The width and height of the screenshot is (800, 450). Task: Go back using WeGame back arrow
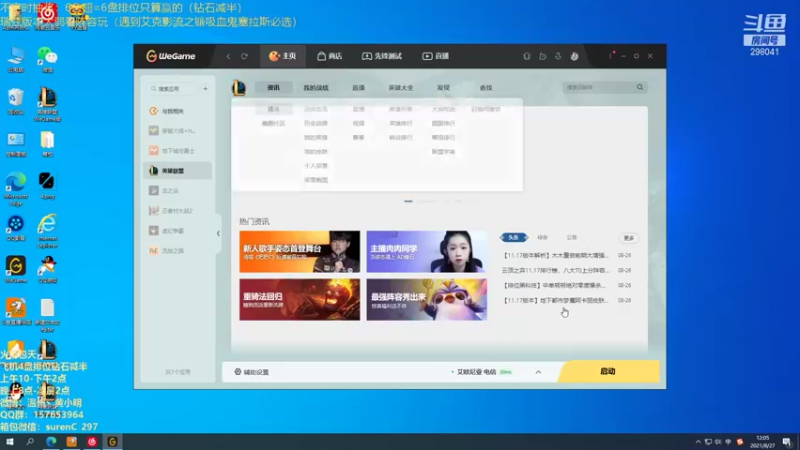[x=229, y=56]
